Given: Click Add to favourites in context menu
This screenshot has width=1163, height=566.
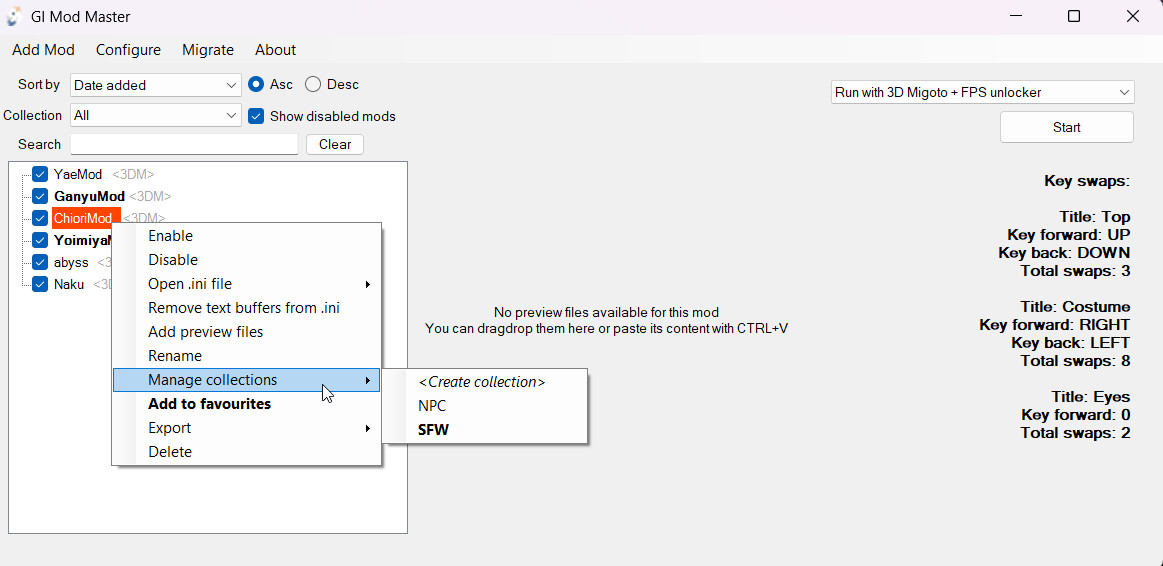Looking at the screenshot, I should [x=209, y=404].
